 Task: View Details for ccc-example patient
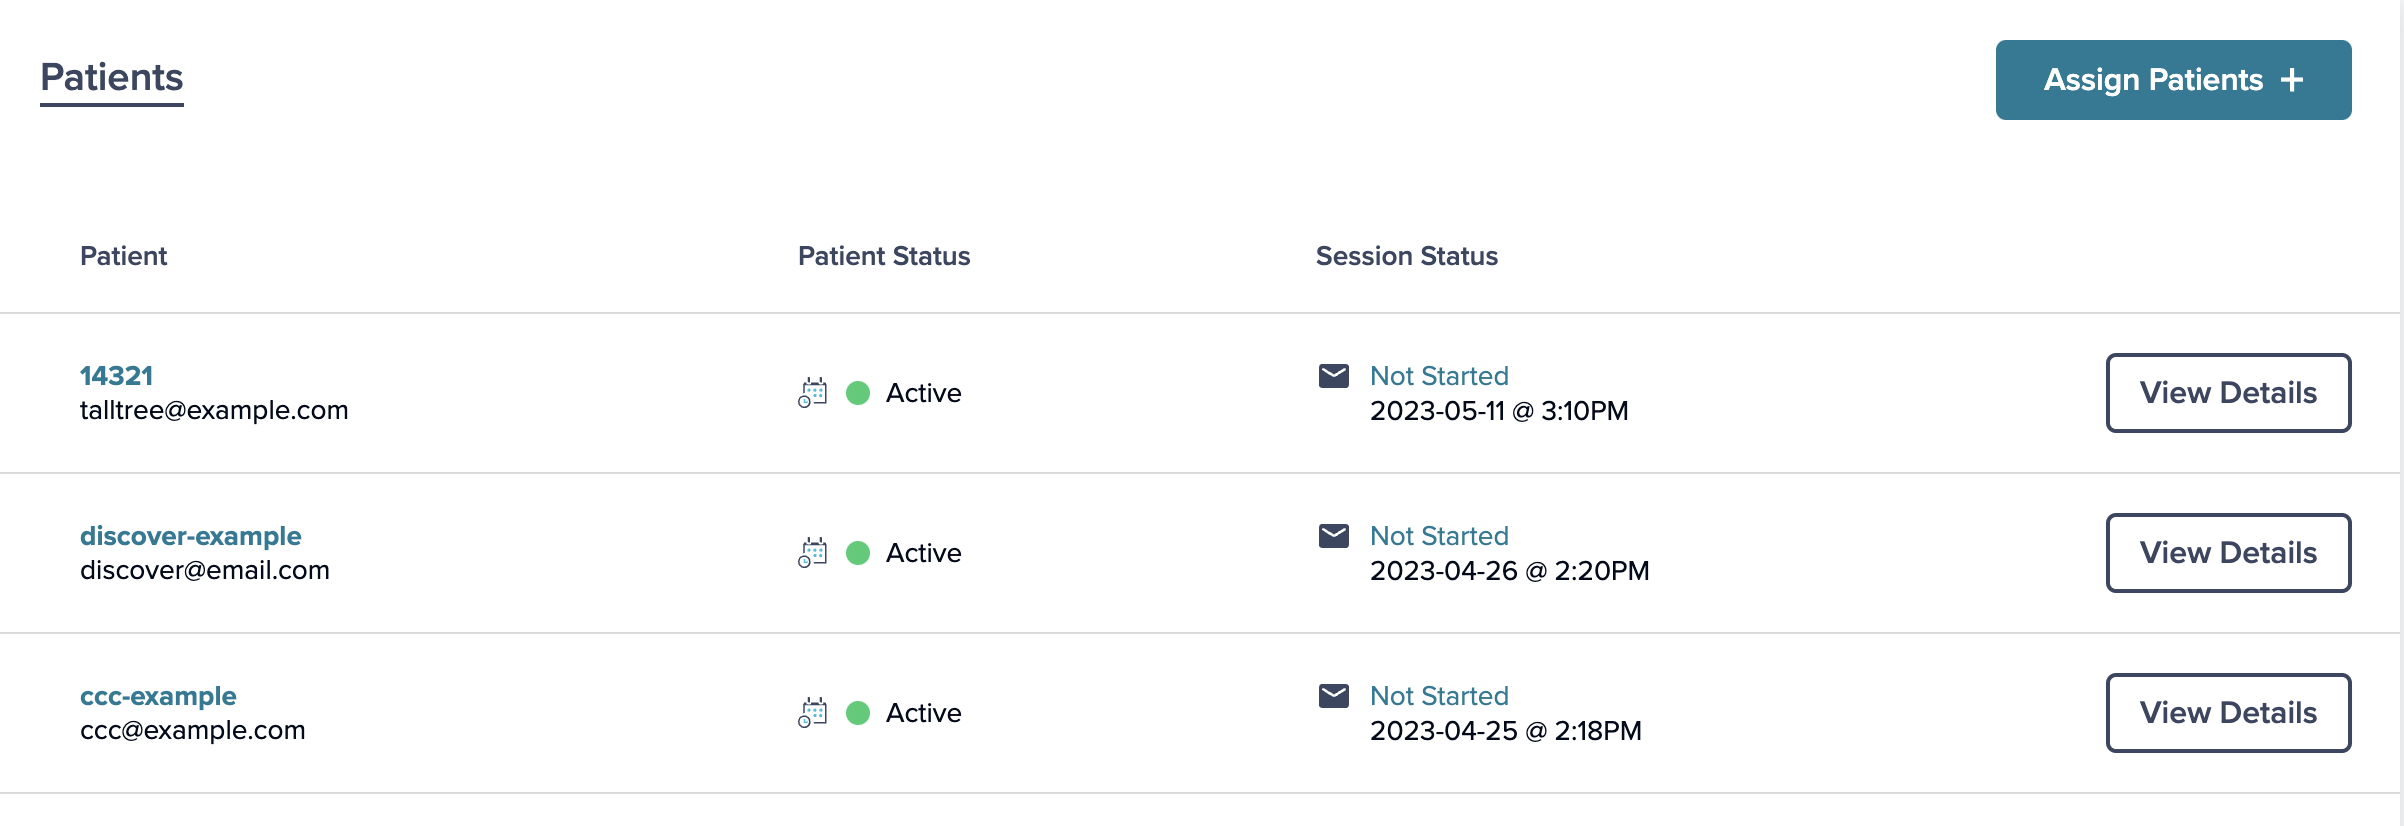(x=2228, y=713)
